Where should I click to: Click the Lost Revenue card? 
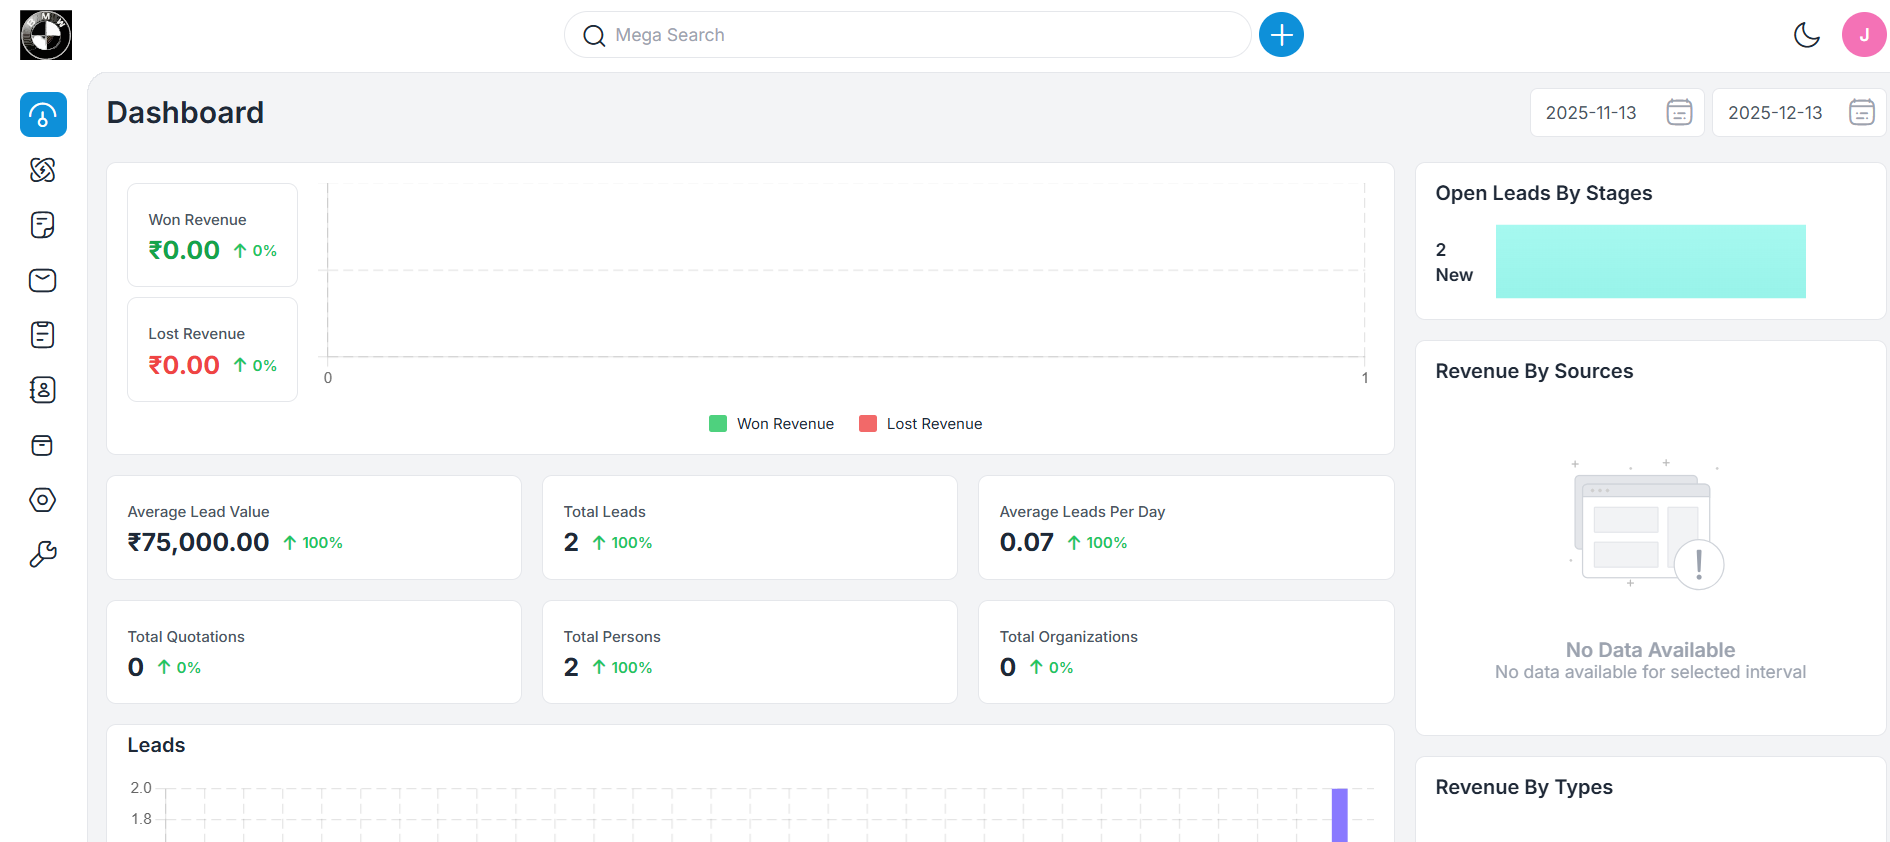(x=212, y=349)
